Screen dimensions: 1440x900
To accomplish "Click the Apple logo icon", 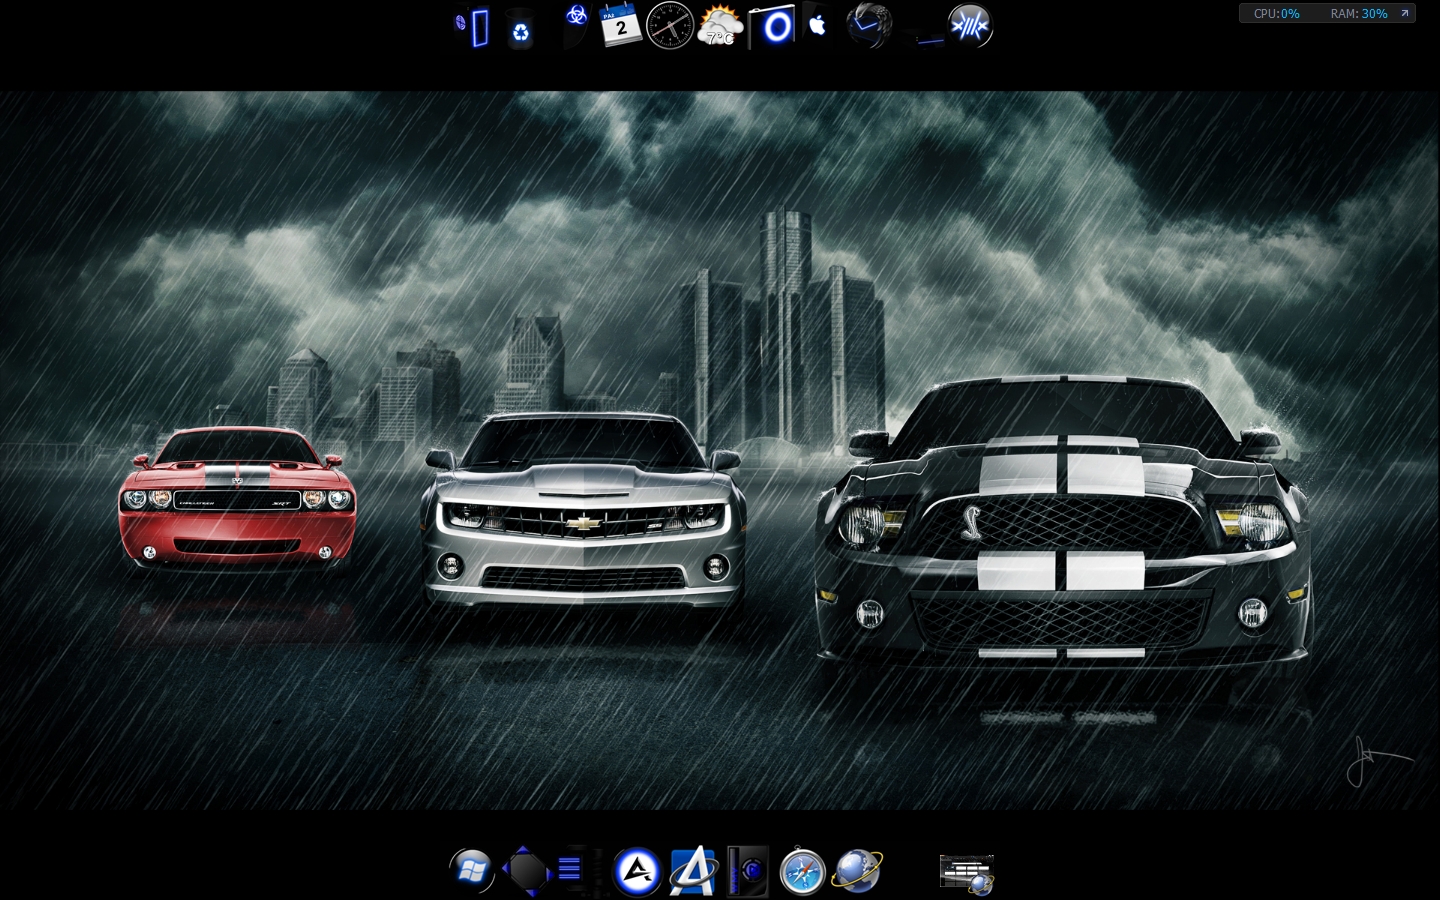I will (x=818, y=25).
